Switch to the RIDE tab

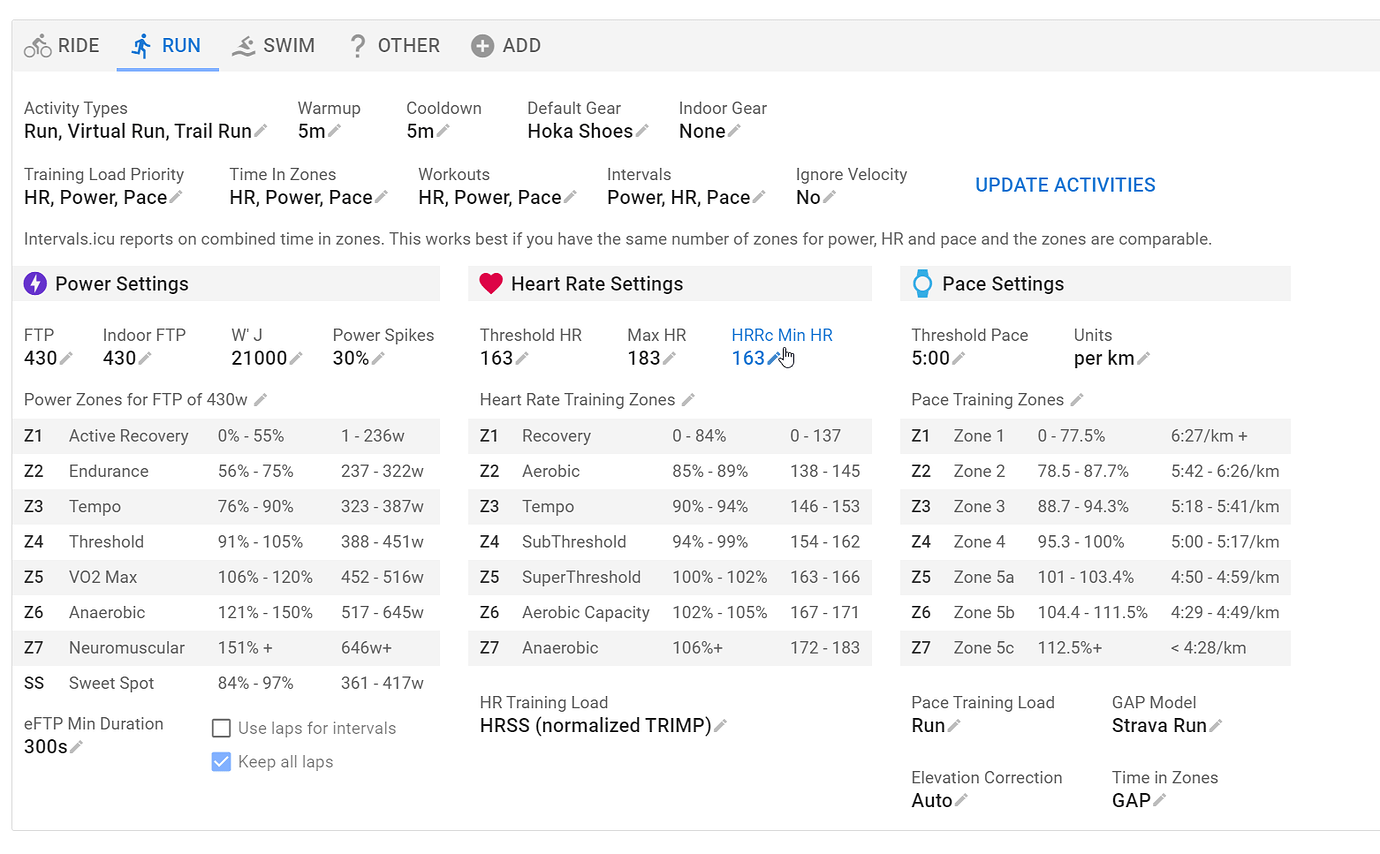(x=62, y=46)
